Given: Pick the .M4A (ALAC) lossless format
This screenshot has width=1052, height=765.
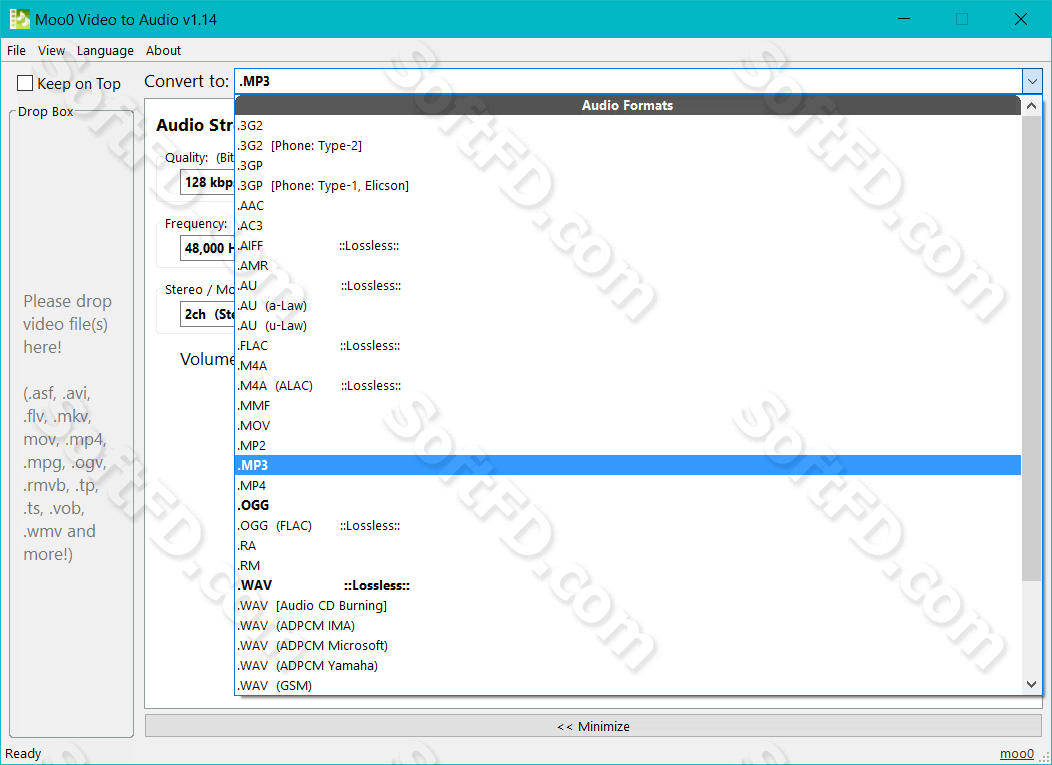Looking at the screenshot, I should 628,386.
